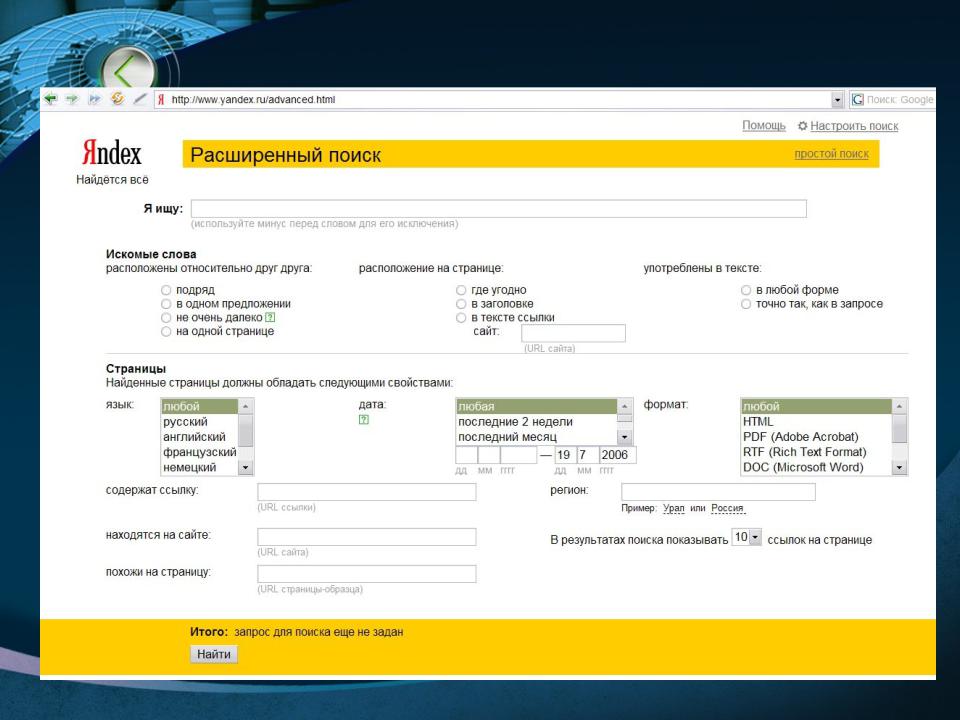Click the сайт URL input field

click(x=573, y=333)
